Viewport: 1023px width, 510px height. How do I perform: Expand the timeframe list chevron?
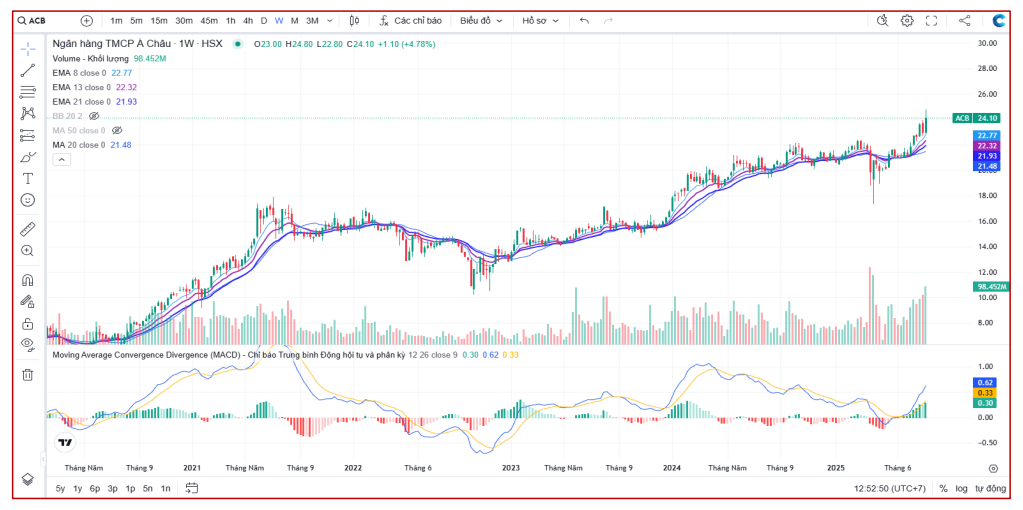click(x=329, y=20)
